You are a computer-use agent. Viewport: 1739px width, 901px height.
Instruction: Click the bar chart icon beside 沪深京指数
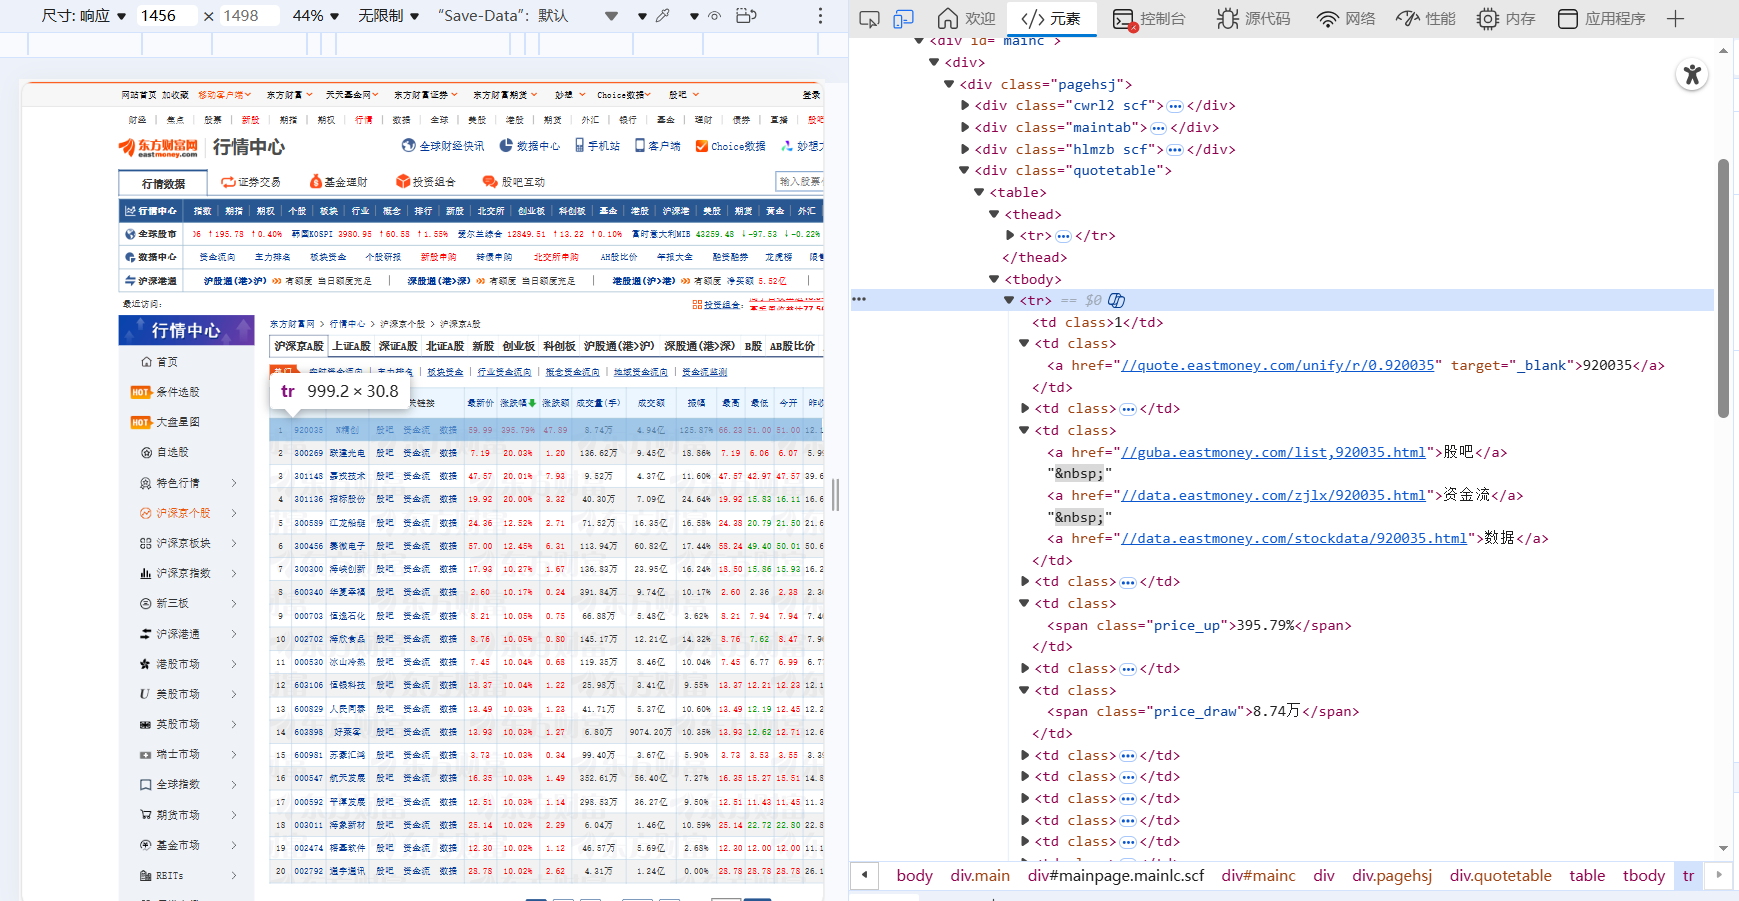(146, 574)
